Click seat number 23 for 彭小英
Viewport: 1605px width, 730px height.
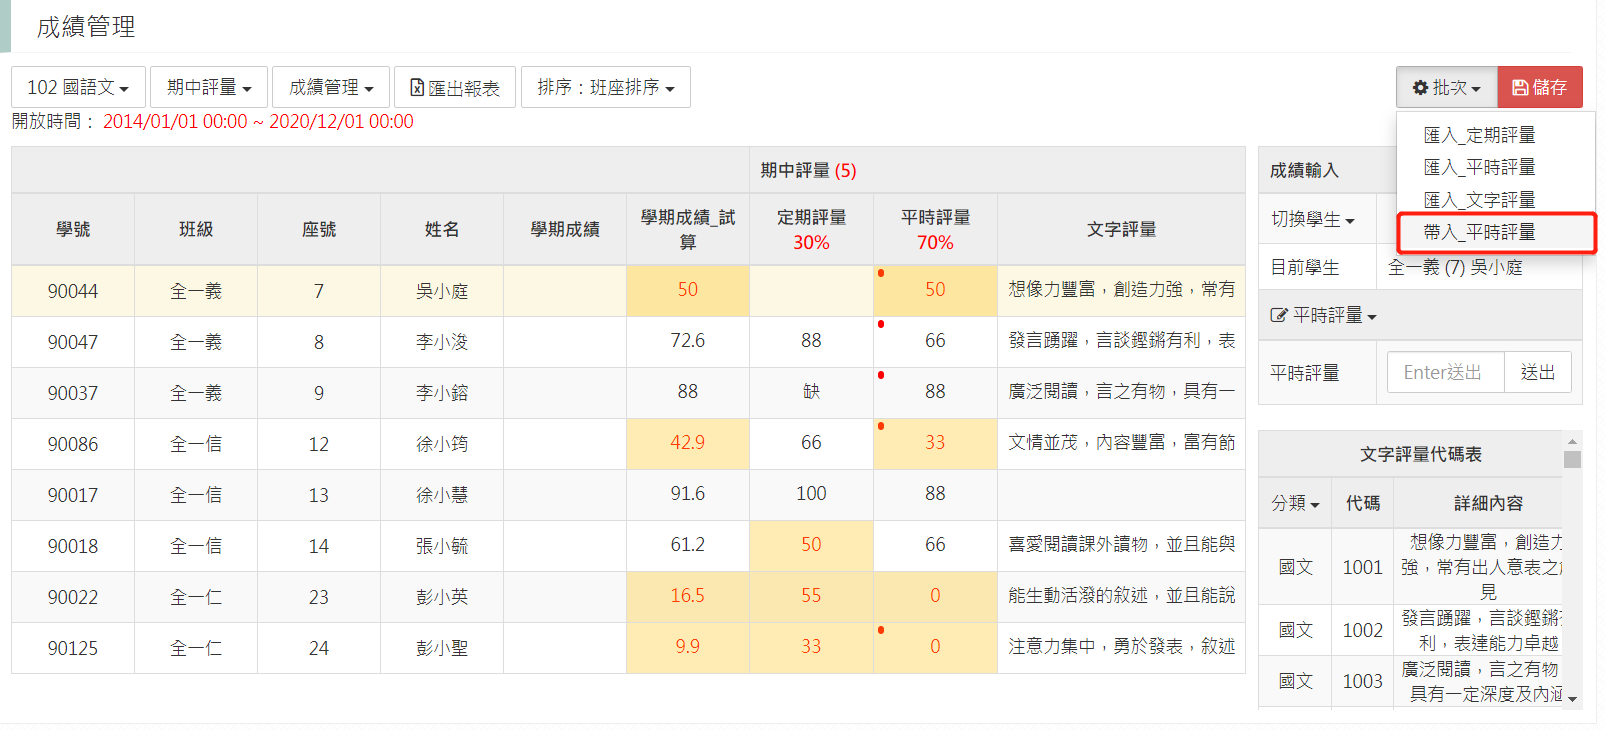coord(319,597)
